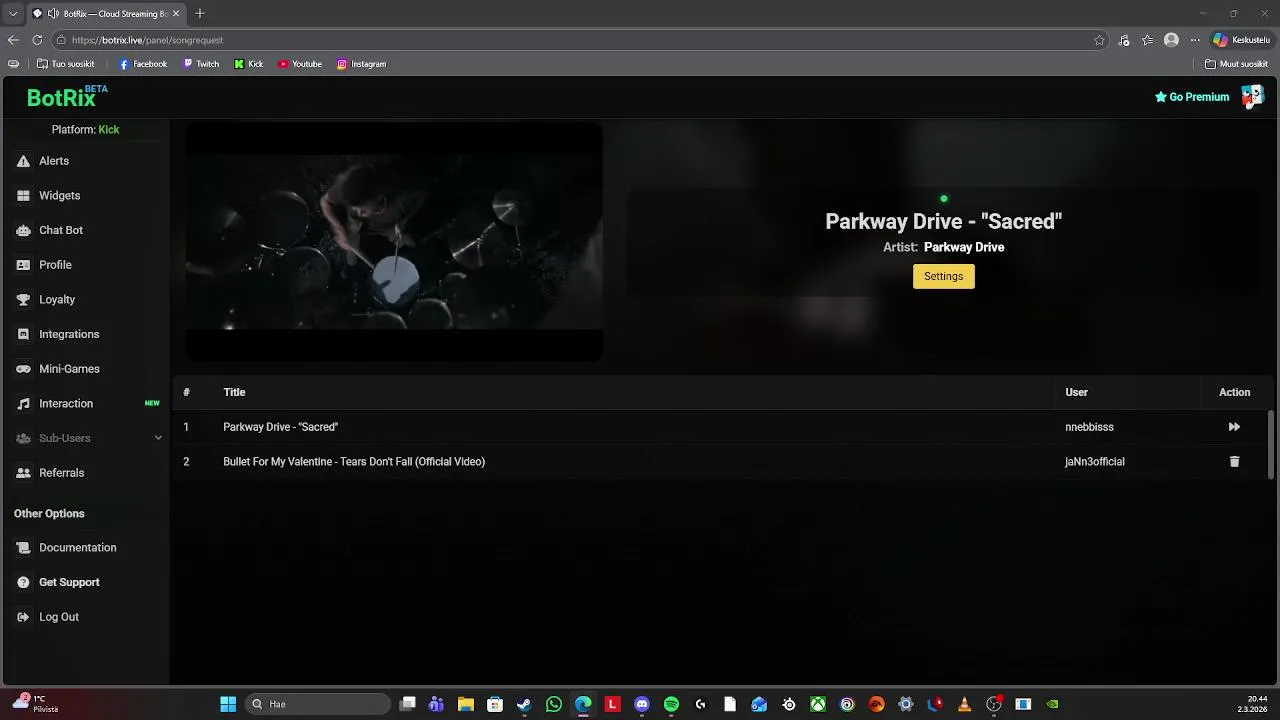Click Go Premium link

[1192, 97]
